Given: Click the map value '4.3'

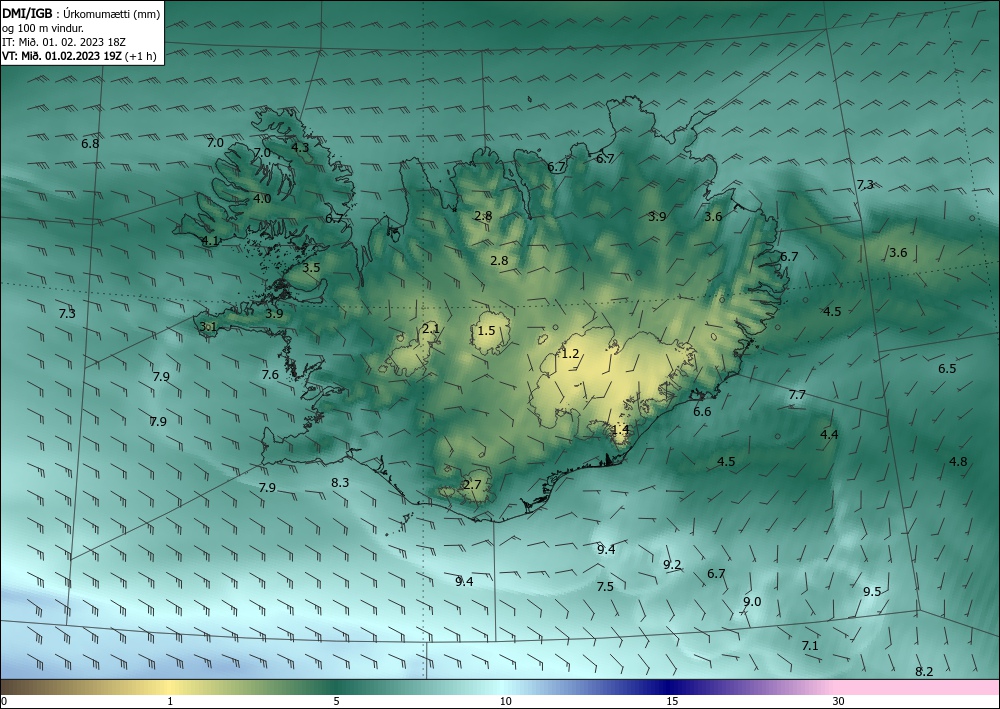Looking at the screenshot, I should click(300, 147).
